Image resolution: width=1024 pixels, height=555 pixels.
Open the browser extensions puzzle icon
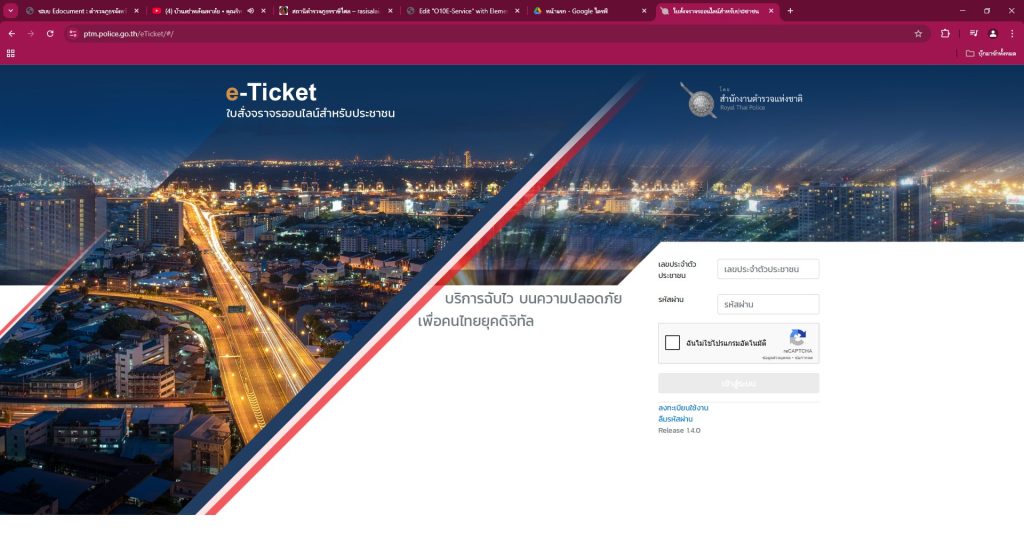pyautogui.click(x=945, y=33)
